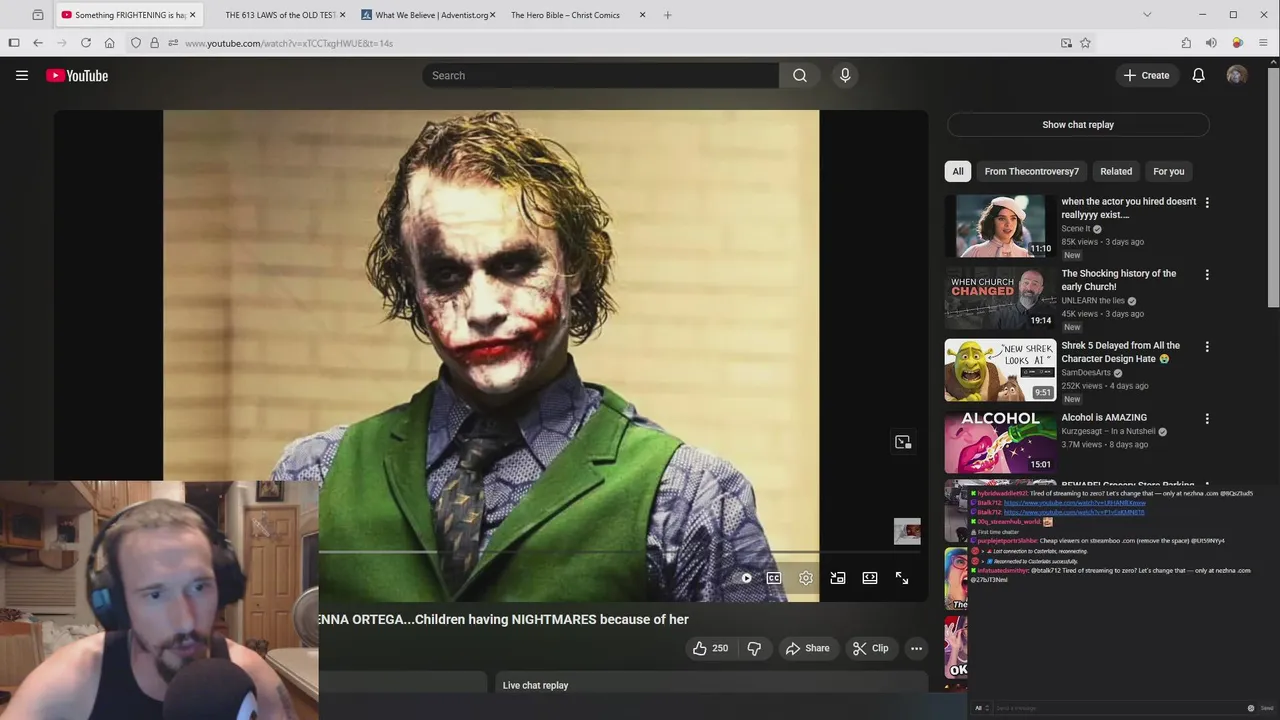View site security padlock info
The height and width of the screenshot is (720, 1280).
(x=154, y=43)
